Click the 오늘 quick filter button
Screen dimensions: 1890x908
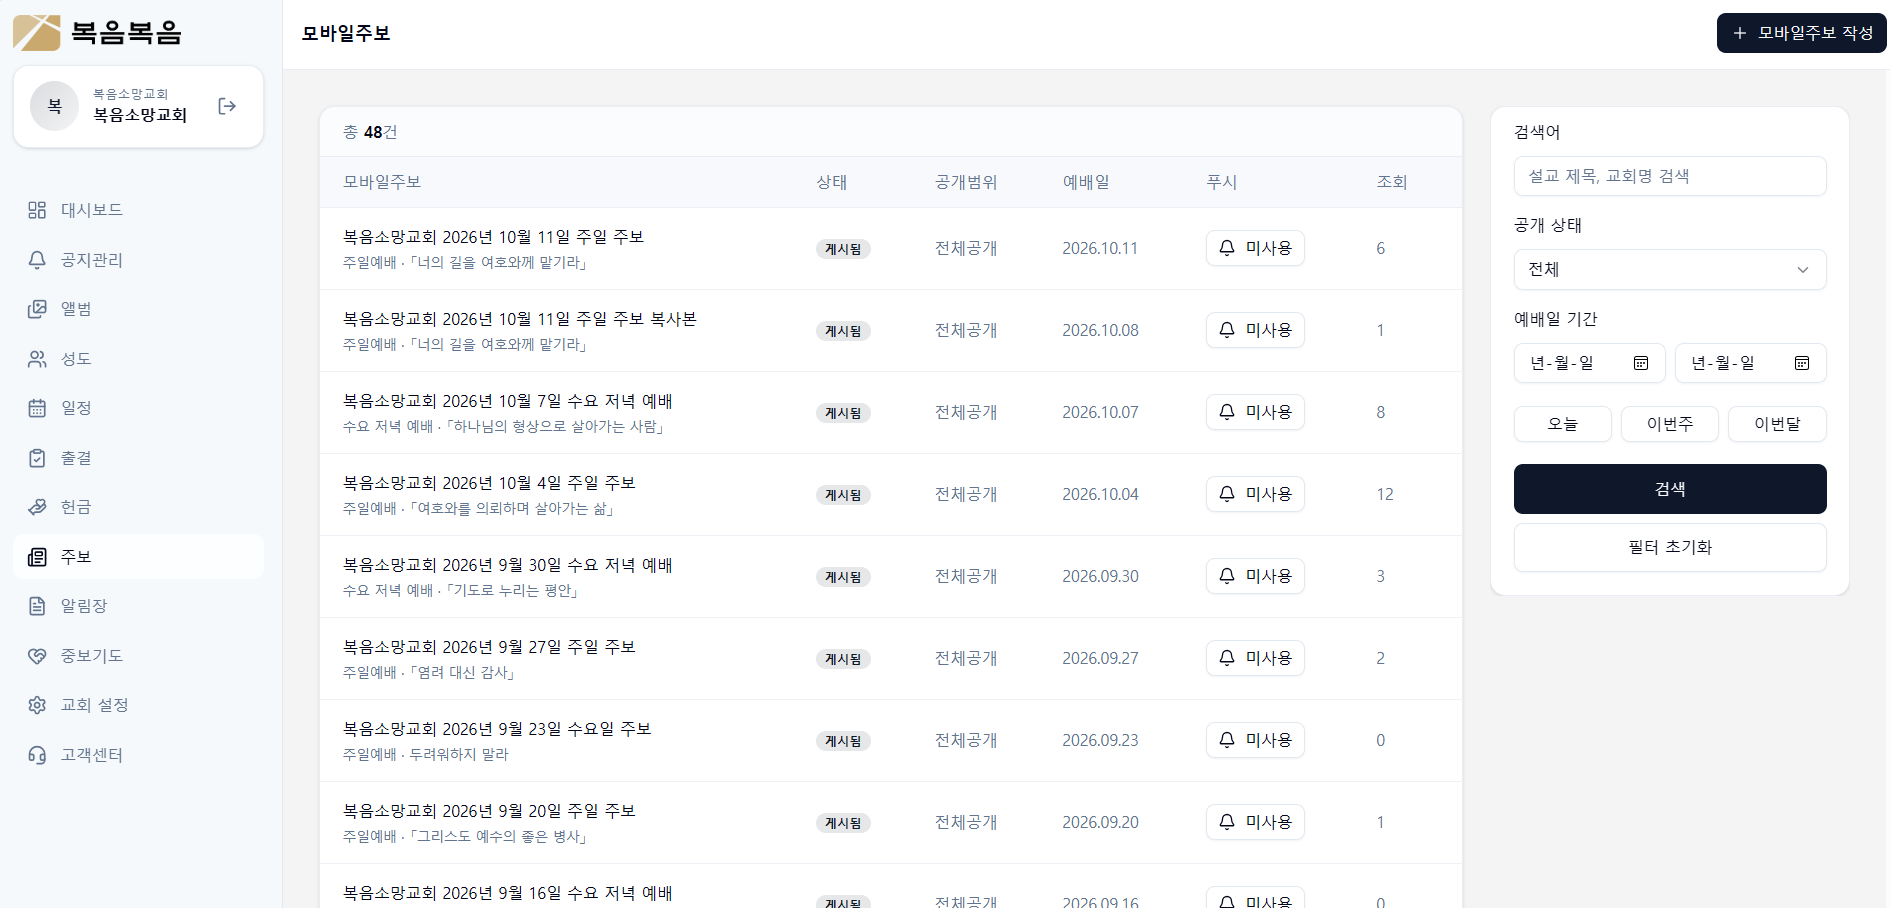1563,424
